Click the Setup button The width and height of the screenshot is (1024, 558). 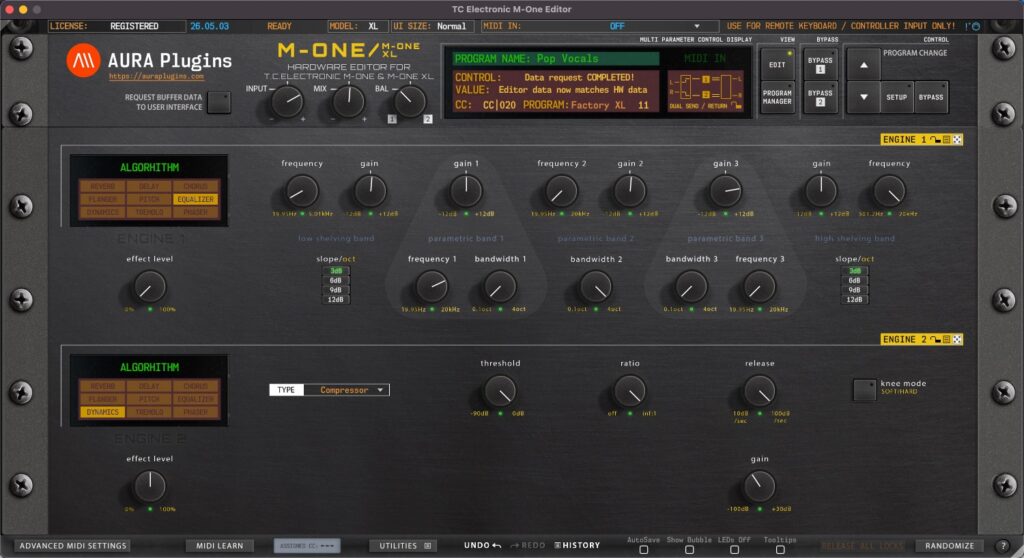pos(896,97)
